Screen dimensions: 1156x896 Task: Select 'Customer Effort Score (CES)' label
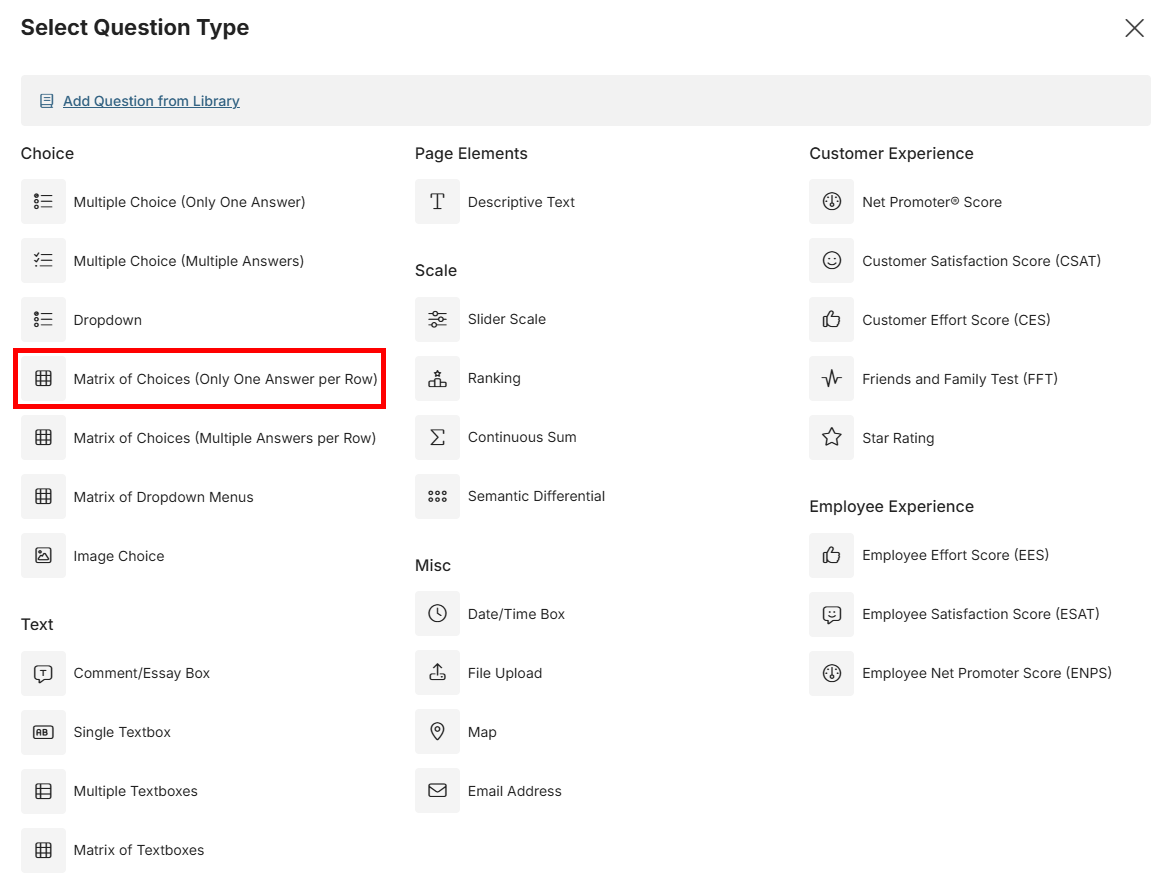[x=956, y=320]
